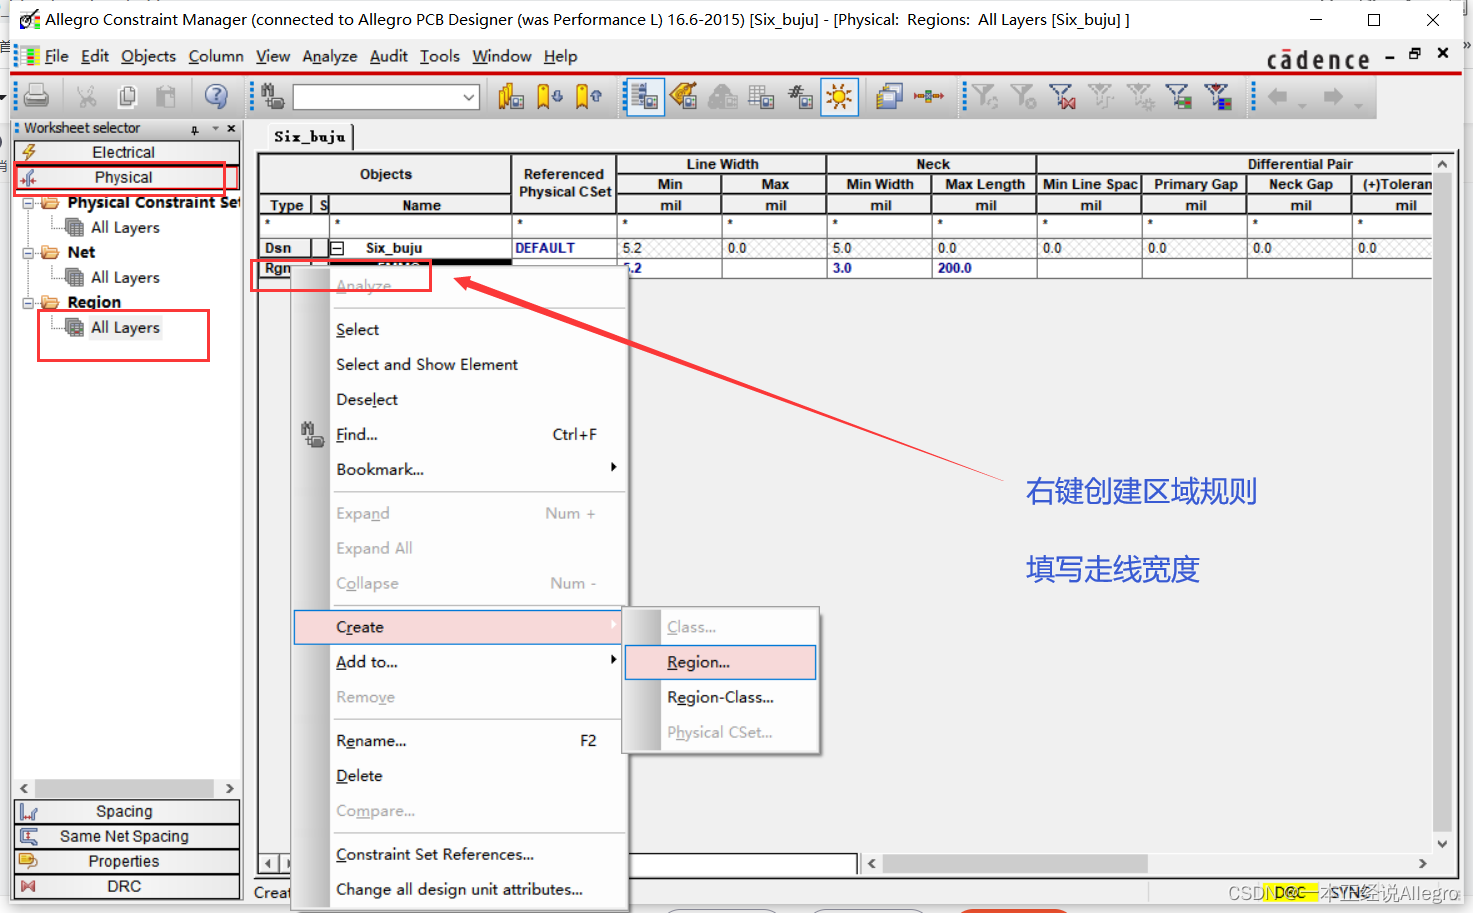The image size is (1473, 913).
Task: Click the Find binoculars icon in context menu
Action: 312,434
